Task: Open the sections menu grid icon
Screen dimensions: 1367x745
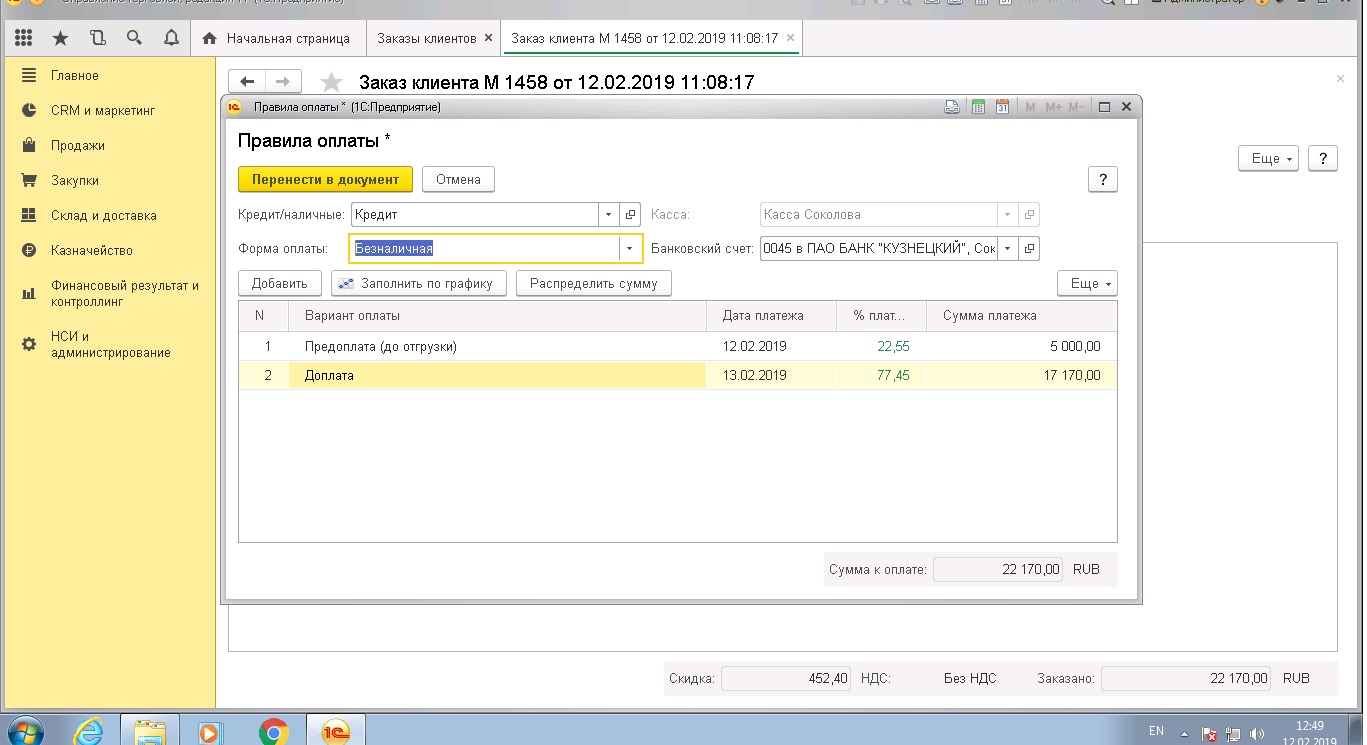Action: click(x=23, y=38)
